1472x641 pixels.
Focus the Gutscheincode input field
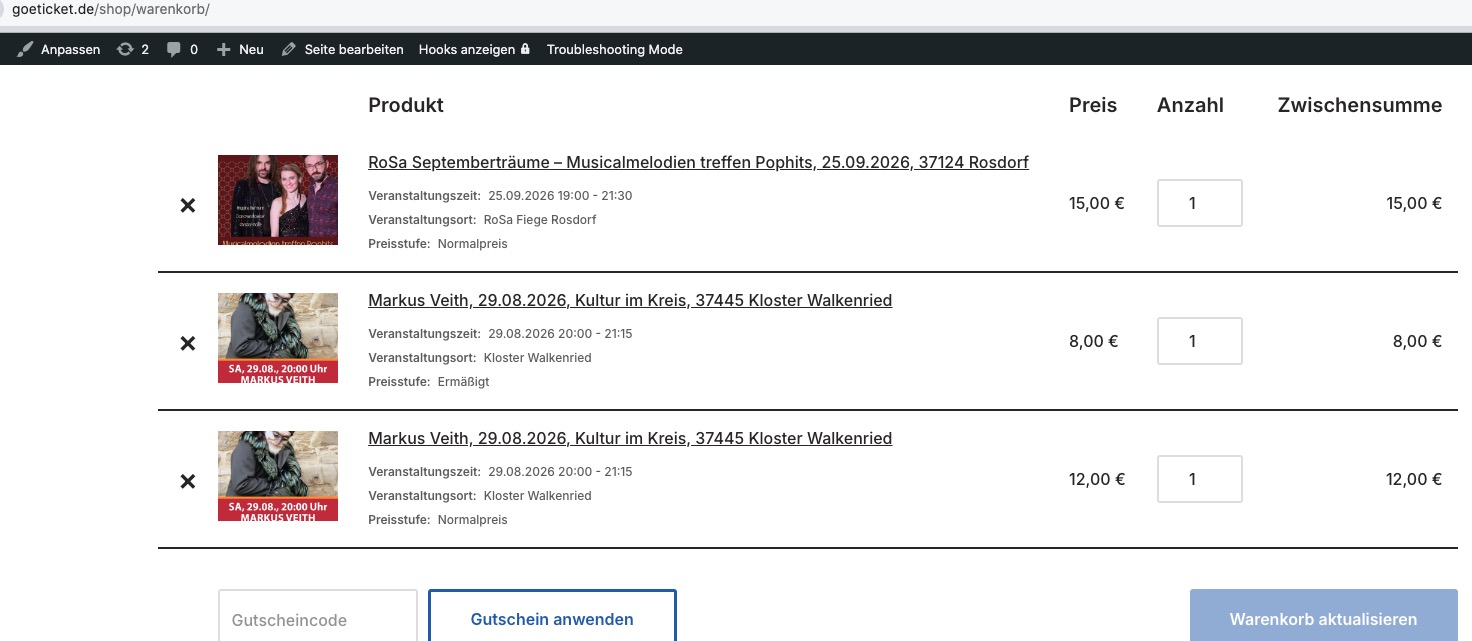(x=318, y=618)
